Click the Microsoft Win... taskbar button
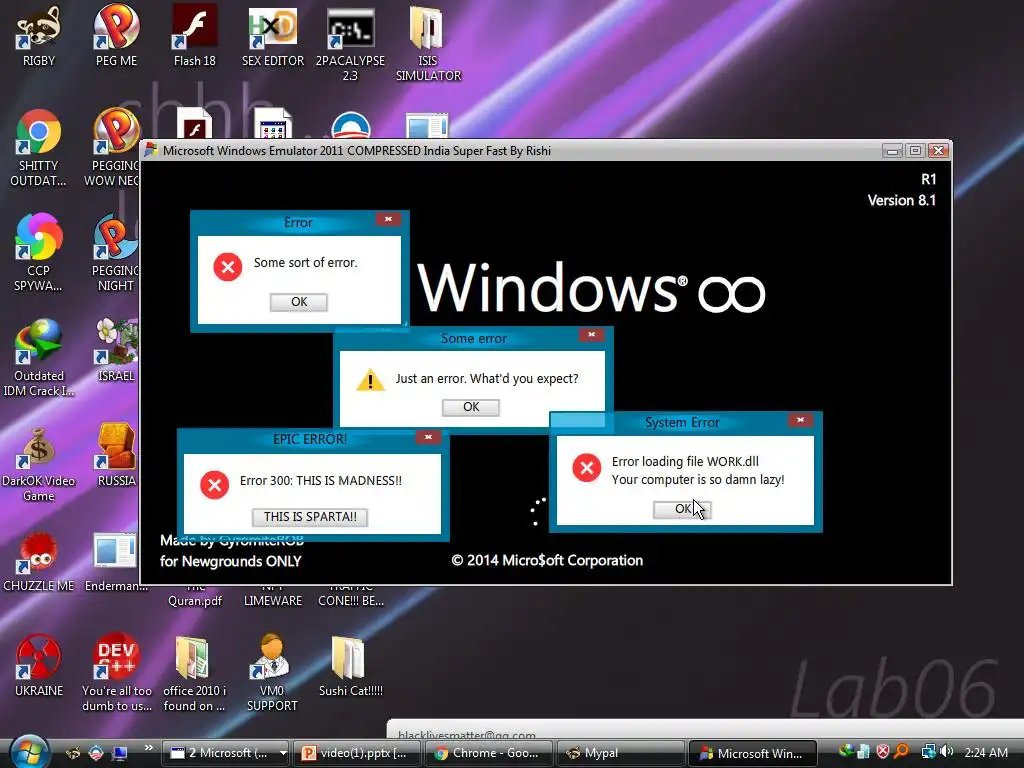Image resolution: width=1024 pixels, height=768 pixels. (x=752, y=753)
